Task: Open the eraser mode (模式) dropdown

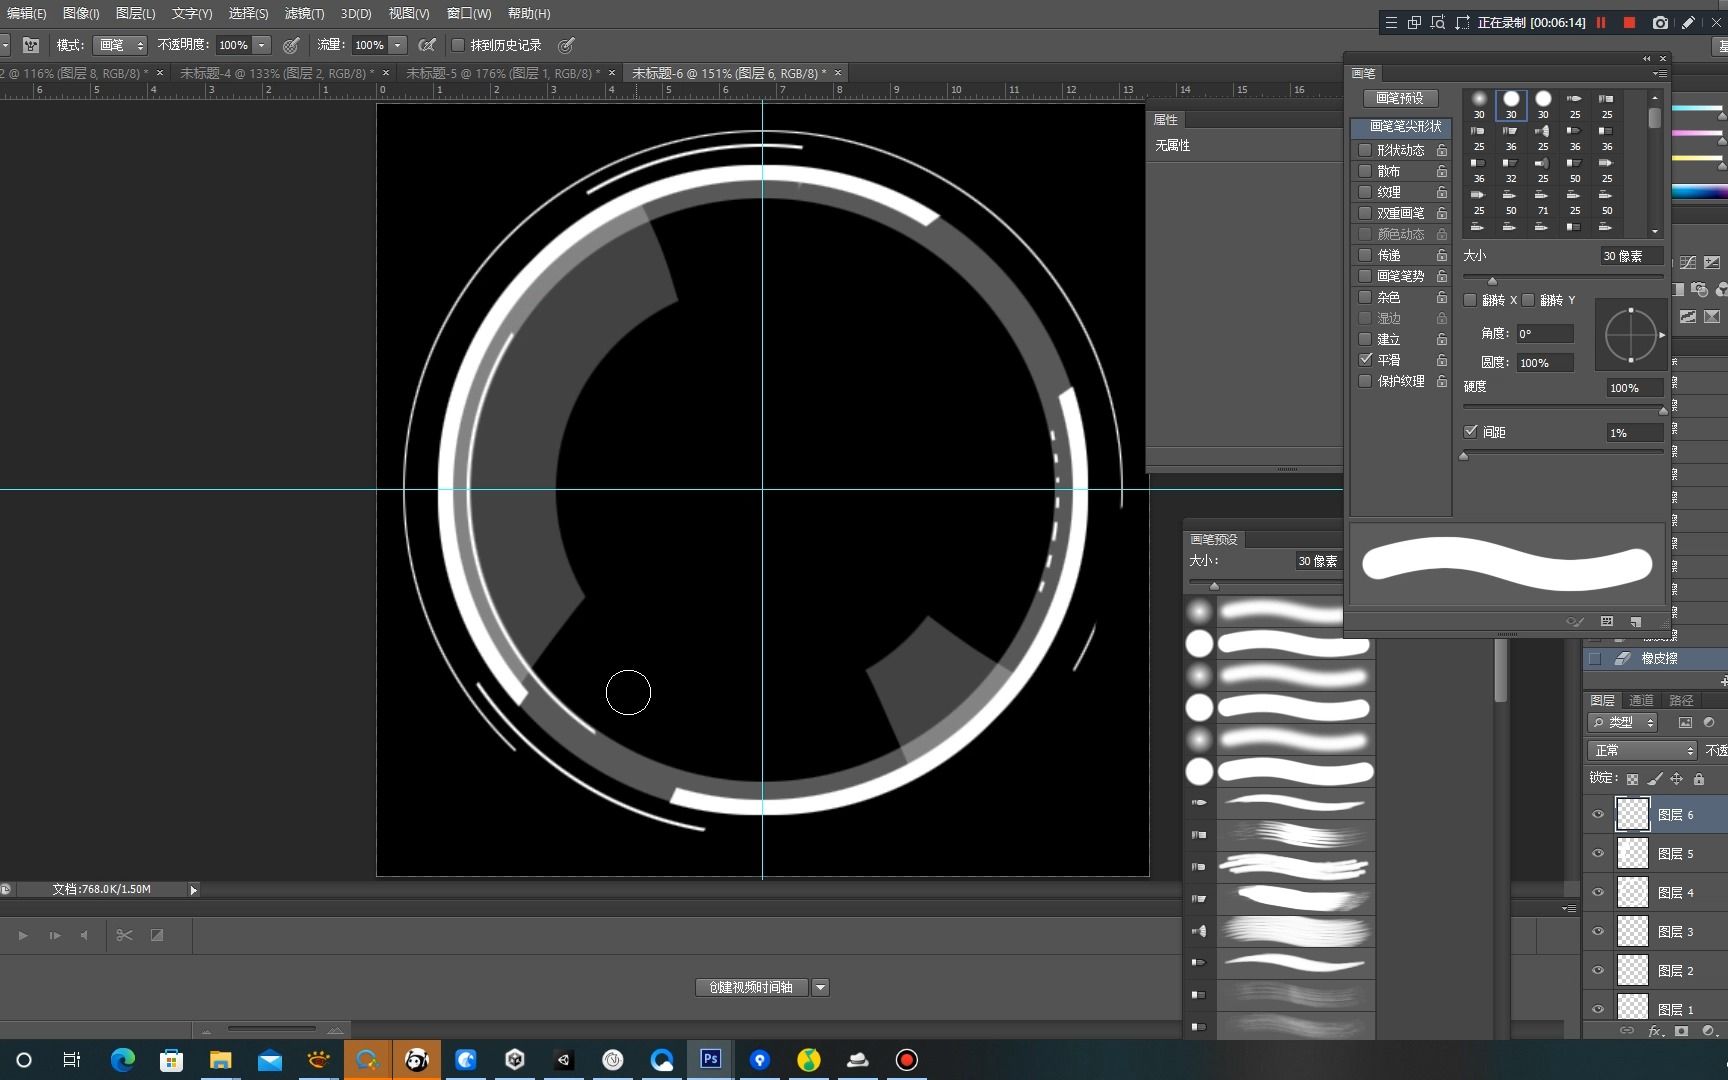Action: tap(120, 45)
